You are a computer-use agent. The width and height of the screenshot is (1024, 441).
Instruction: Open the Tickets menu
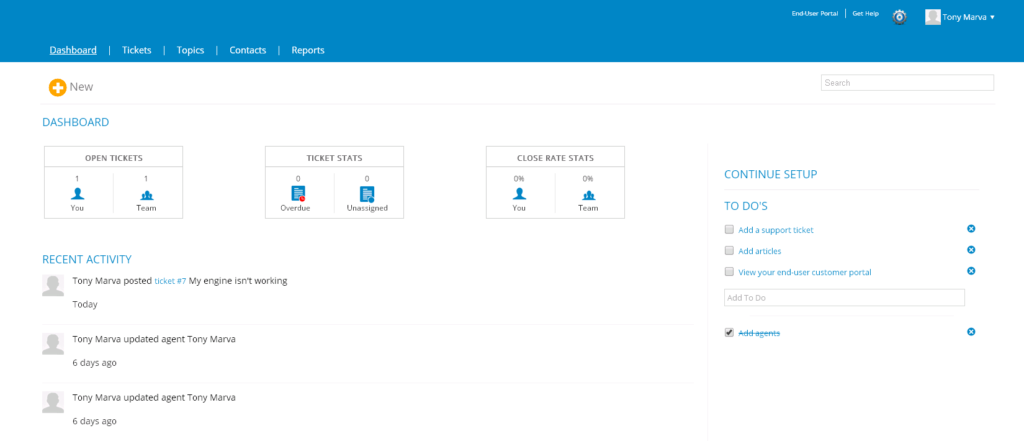(136, 50)
